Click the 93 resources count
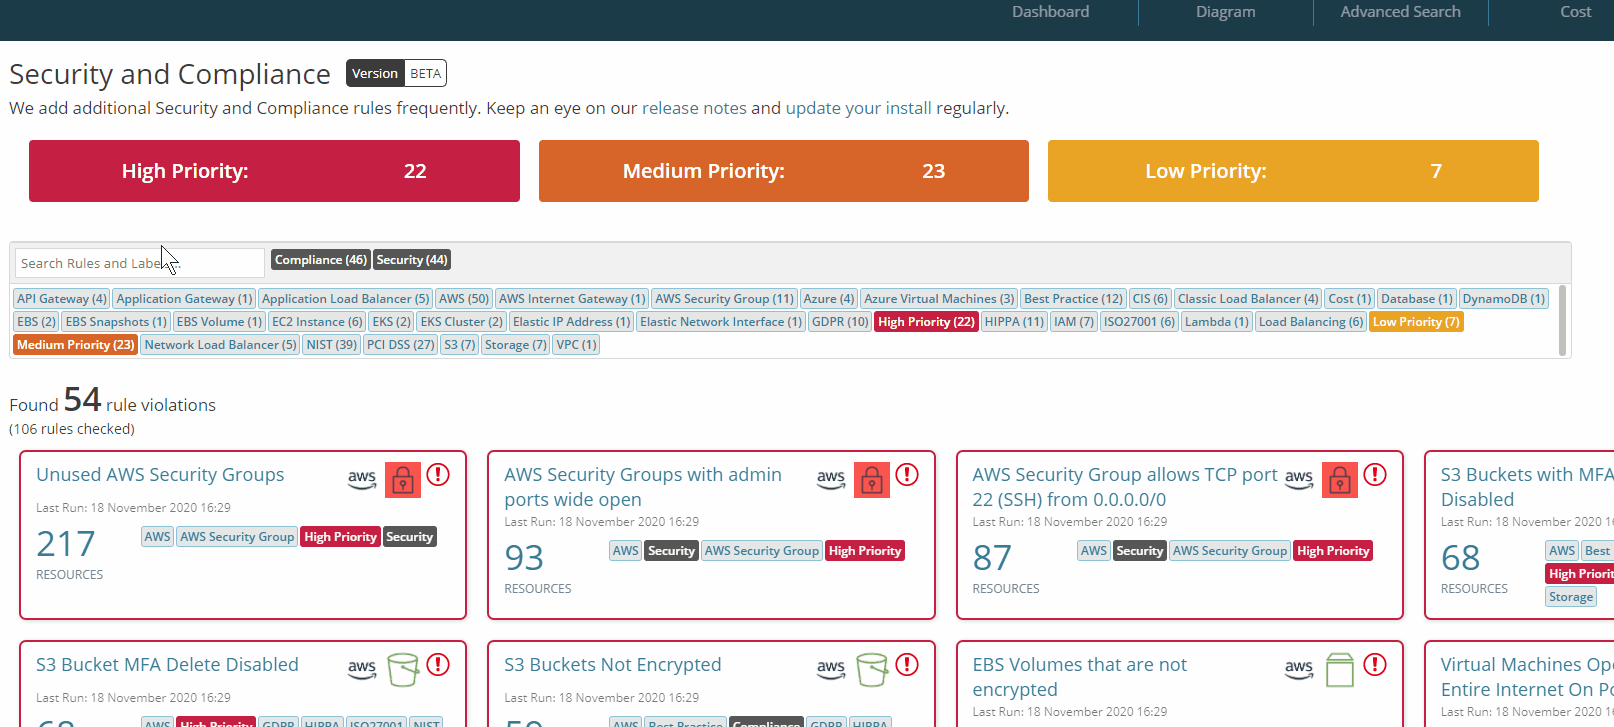The width and height of the screenshot is (1614, 727). (x=524, y=558)
